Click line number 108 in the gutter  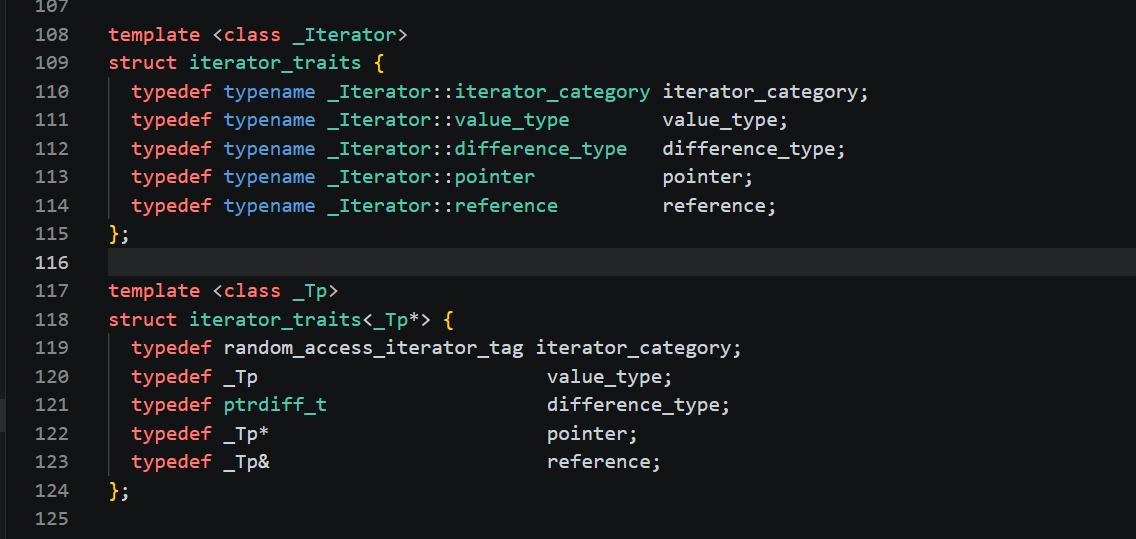tap(51, 34)
